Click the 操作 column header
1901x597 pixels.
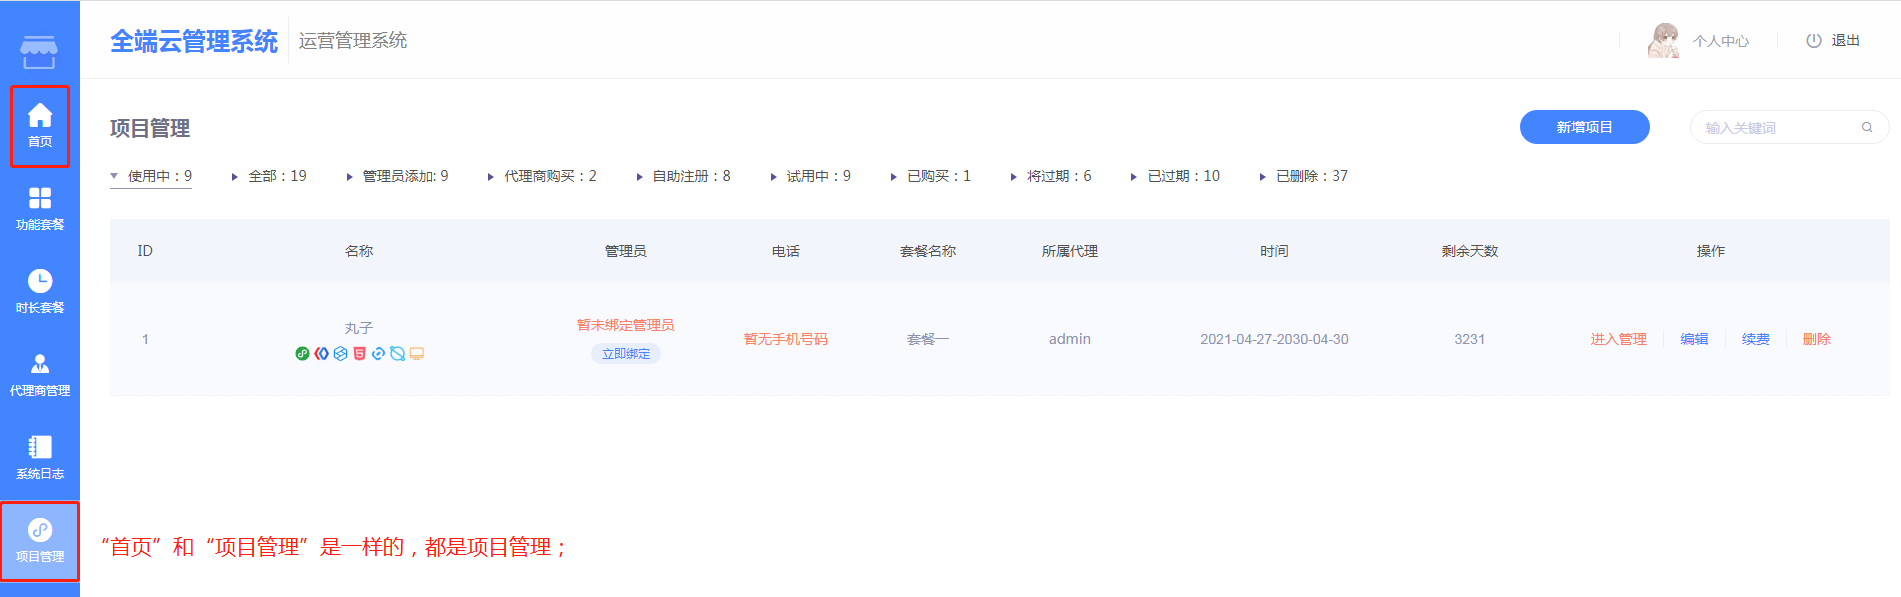point(1710,251)
